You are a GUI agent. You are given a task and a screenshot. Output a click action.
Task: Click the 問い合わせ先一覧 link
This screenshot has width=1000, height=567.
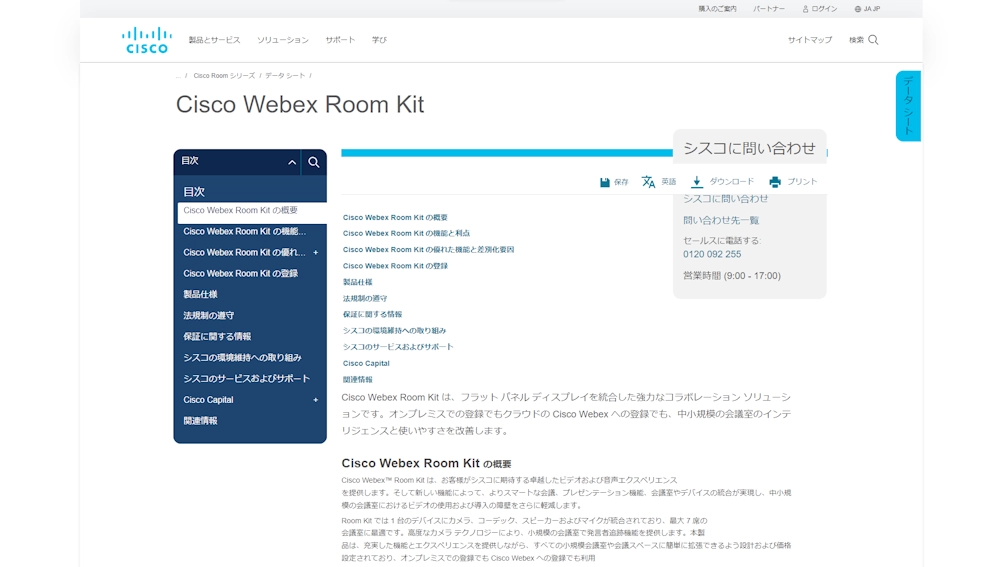[720, 220]
